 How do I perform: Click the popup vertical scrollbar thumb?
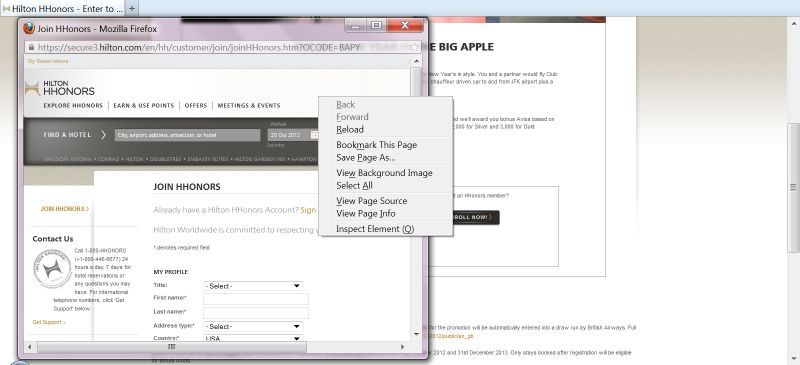[416, 82]
